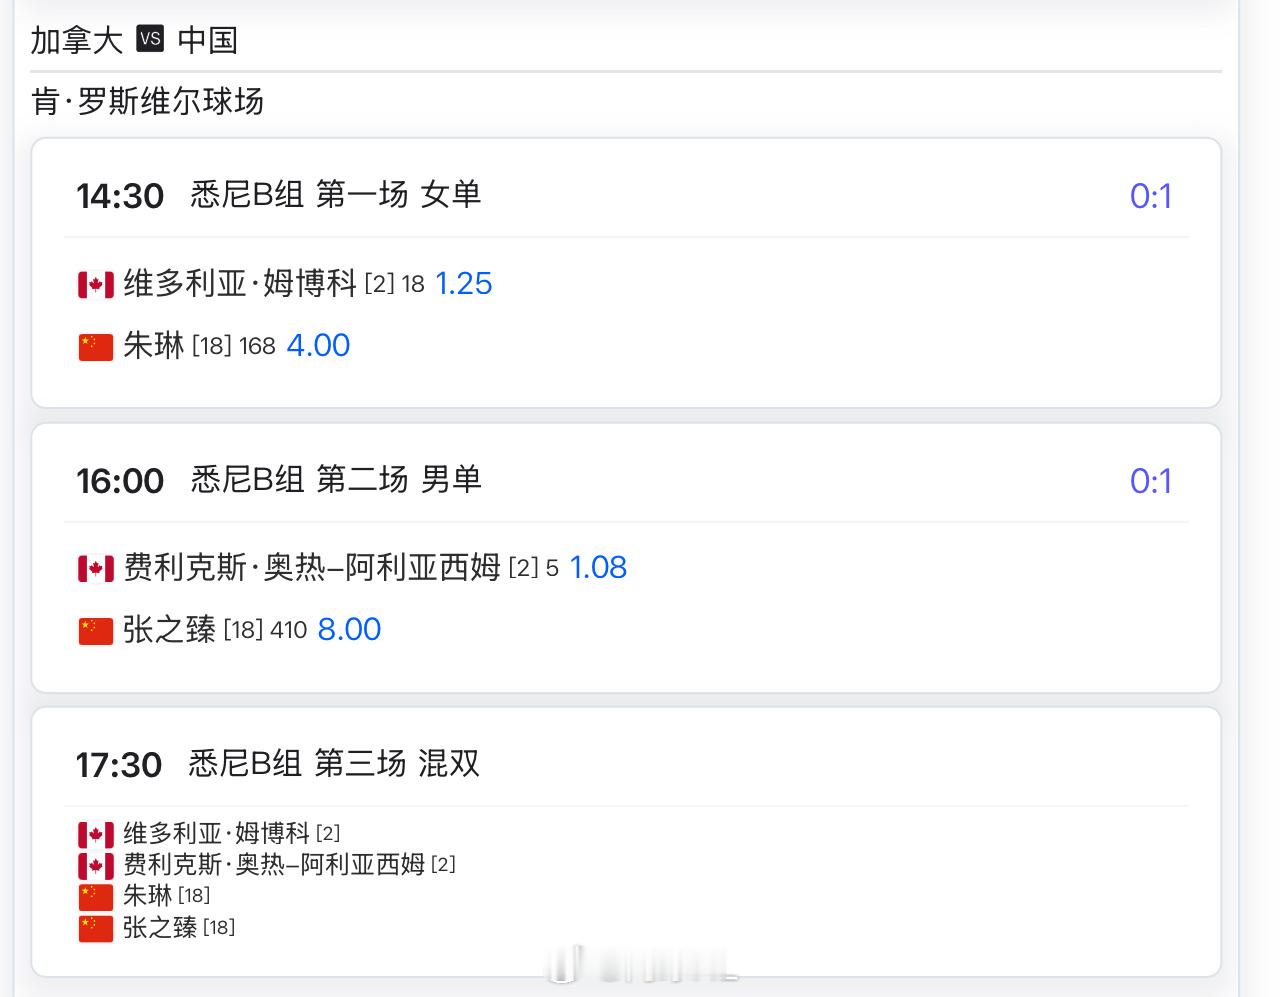This screenshot has height=997, width=1284.
Task: Open 朱琳 player name in 女单 match
Action: [x=154, y=346]
